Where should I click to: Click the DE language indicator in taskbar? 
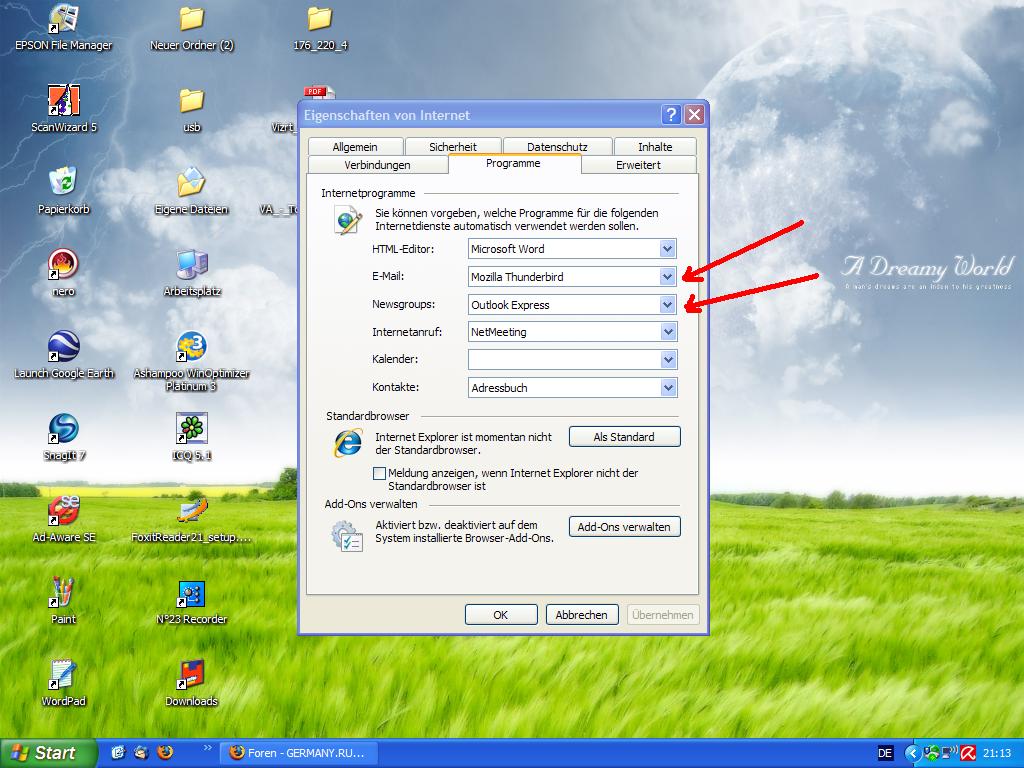pos(884,753)
